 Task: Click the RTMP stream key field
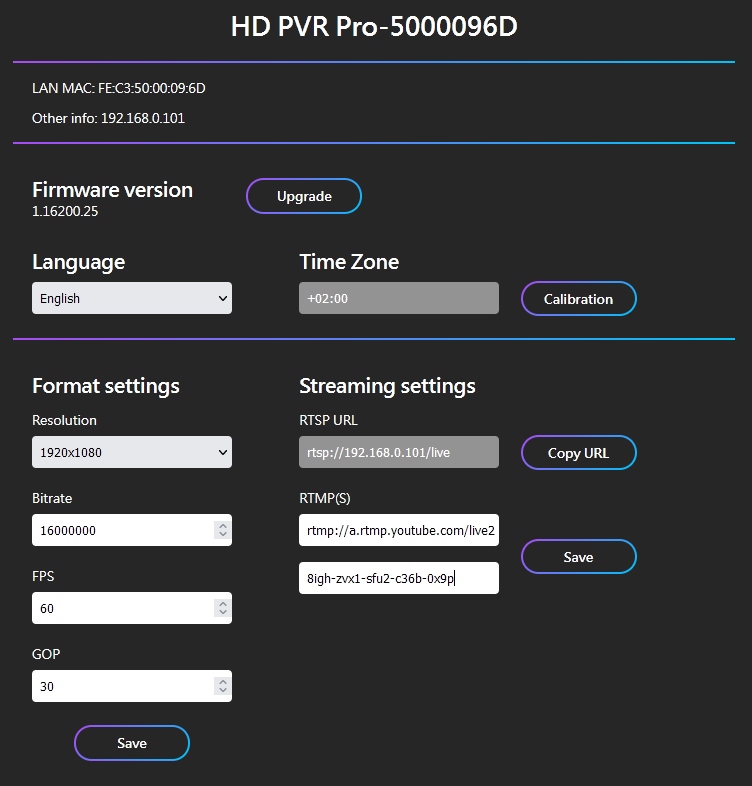click(x=398, y=578)
